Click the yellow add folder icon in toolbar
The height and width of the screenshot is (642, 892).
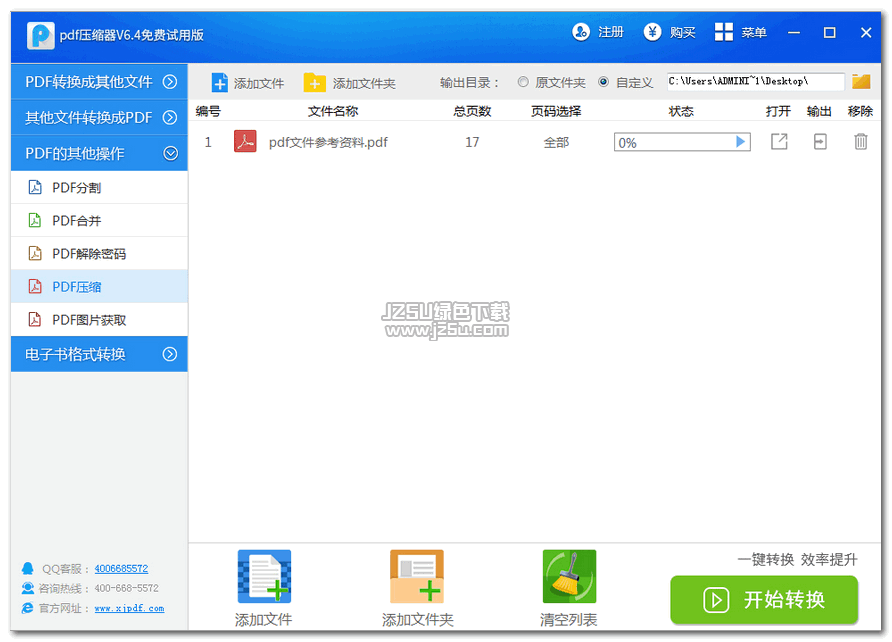[315, 82]
